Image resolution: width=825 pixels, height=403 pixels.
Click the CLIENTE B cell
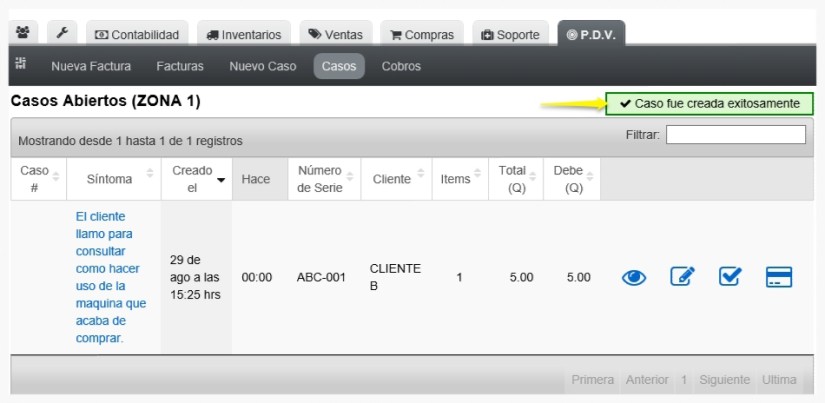[395, 277]
